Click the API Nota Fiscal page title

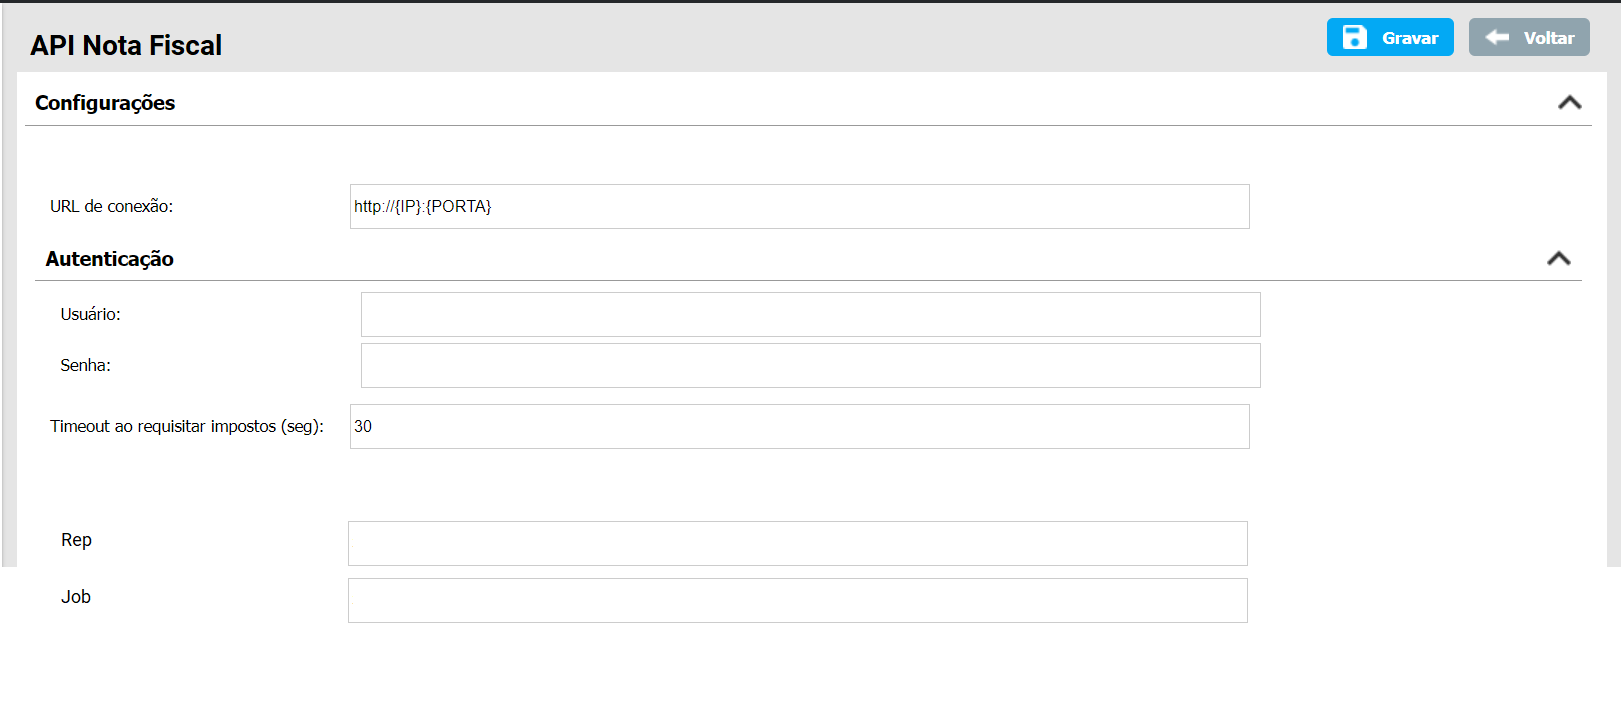[x=126, y=45]
